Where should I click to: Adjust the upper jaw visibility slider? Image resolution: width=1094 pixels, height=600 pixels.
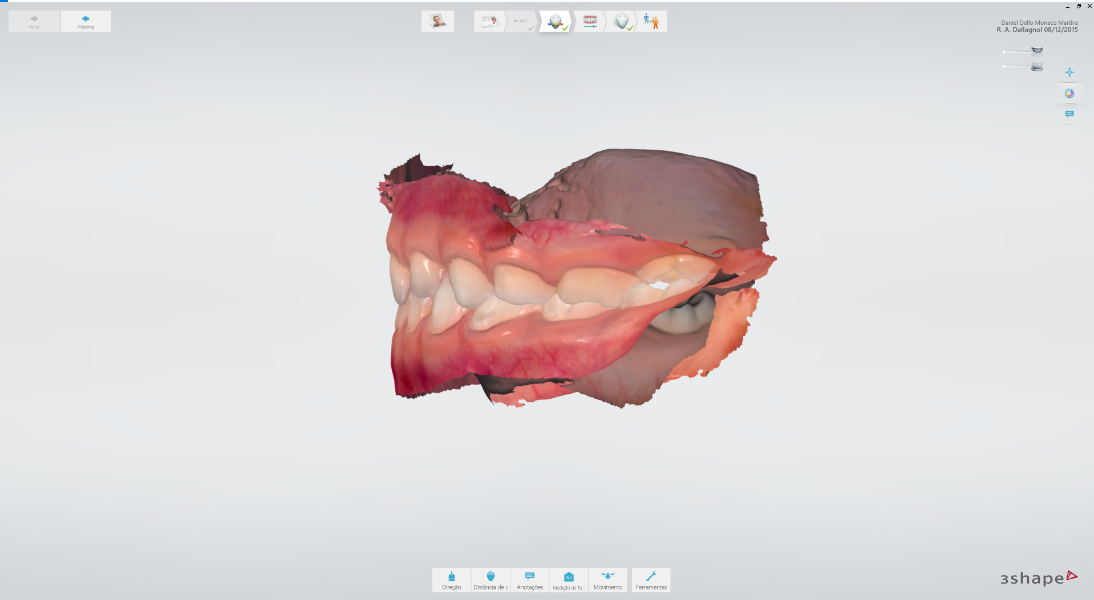pyautogui.click(x=1017, y=52)
